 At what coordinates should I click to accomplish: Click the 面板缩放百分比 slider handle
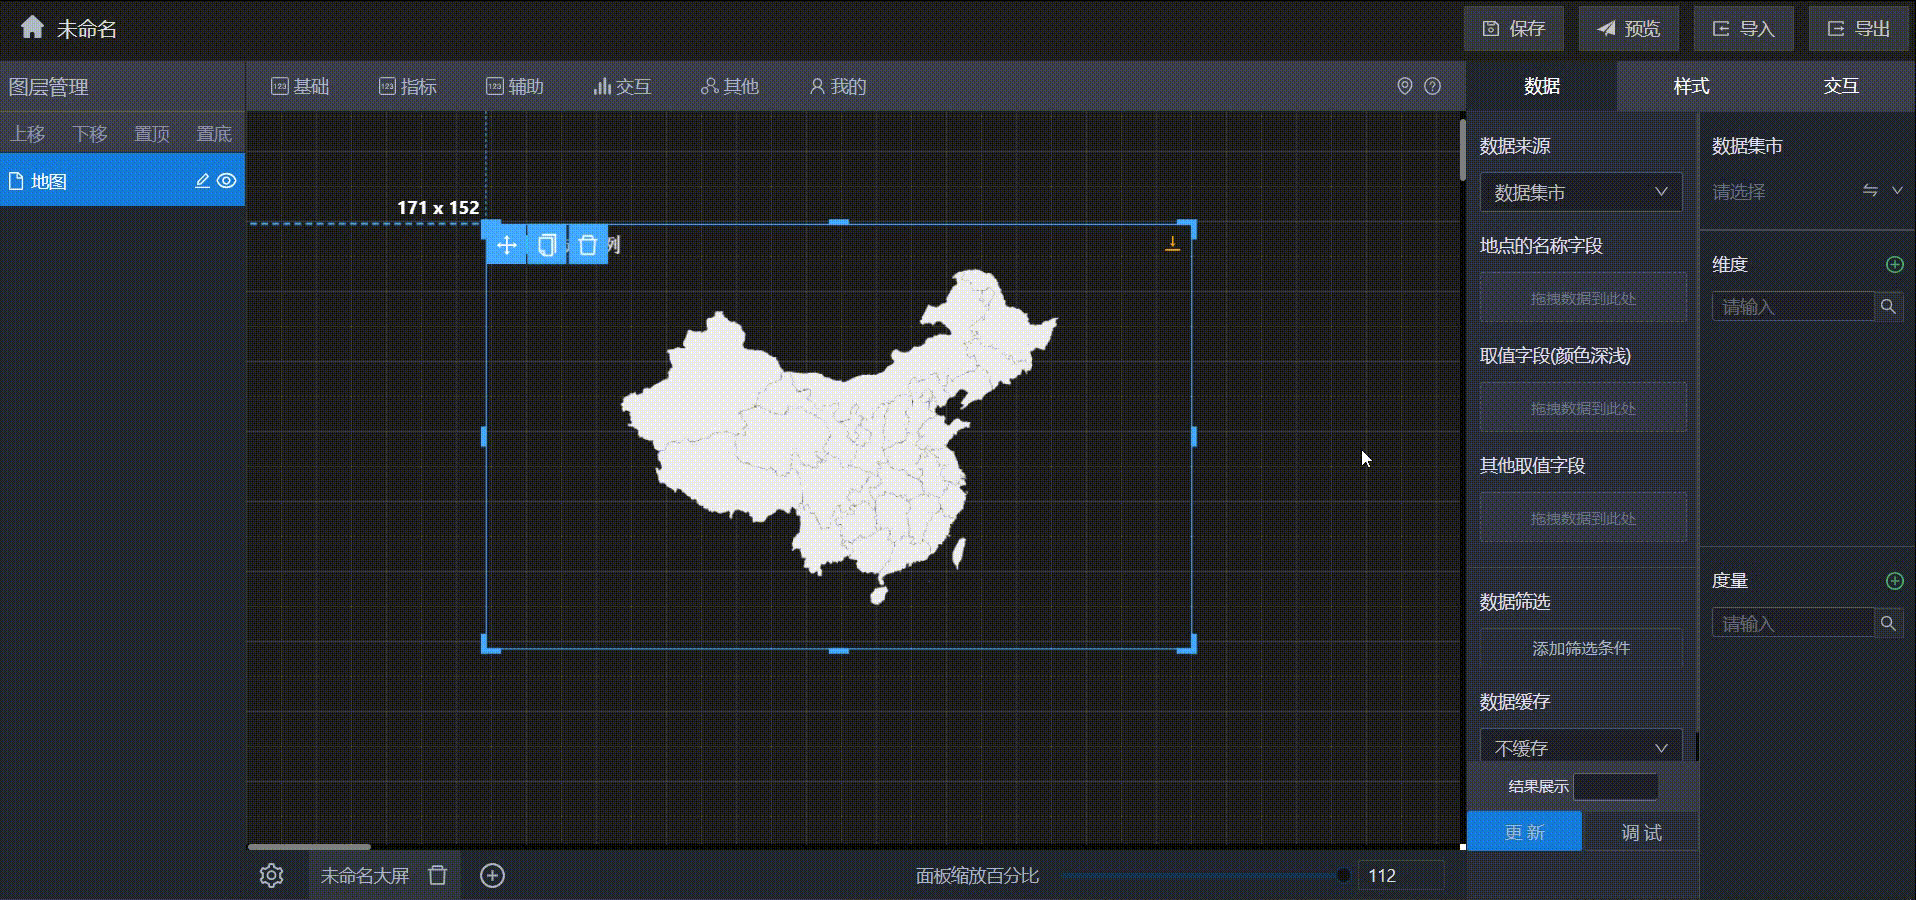[1343, 876]
